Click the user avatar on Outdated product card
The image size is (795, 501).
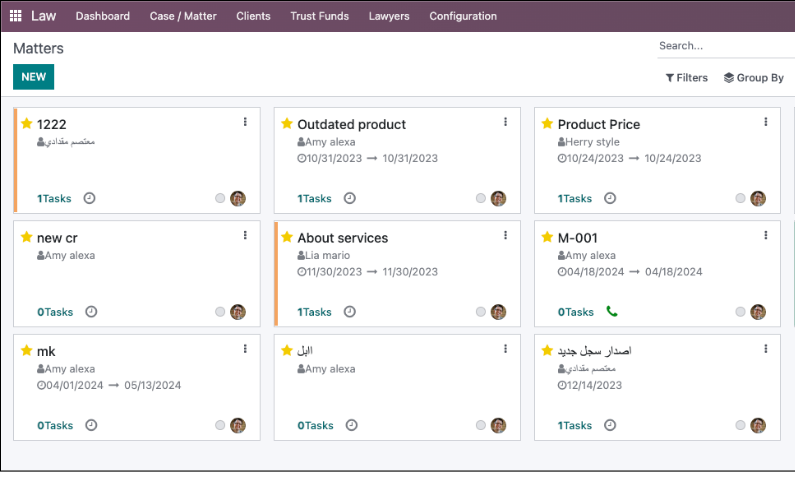click(x=498, y=198)
